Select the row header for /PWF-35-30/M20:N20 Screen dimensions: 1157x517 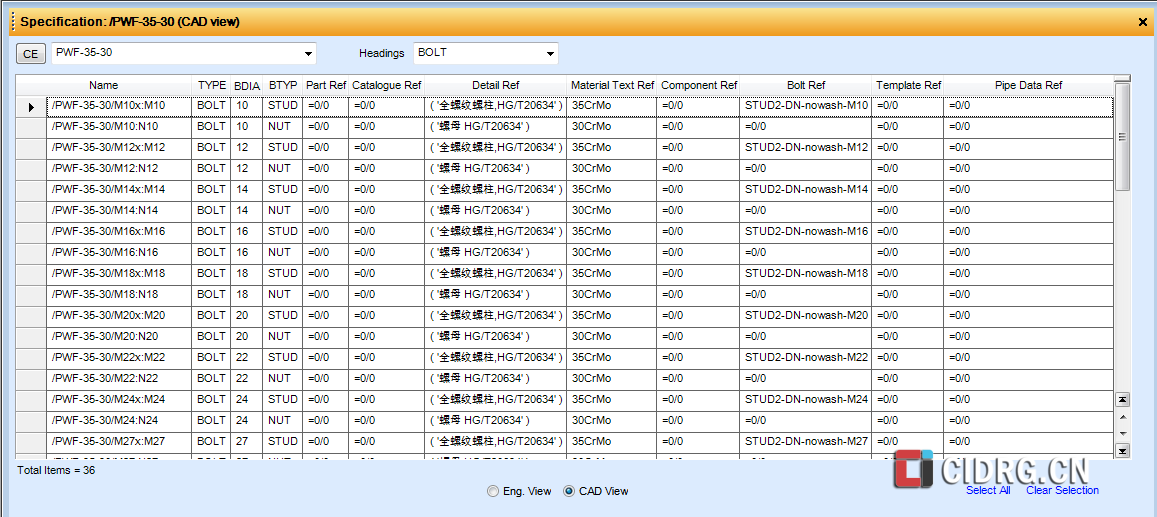[31, 336]
